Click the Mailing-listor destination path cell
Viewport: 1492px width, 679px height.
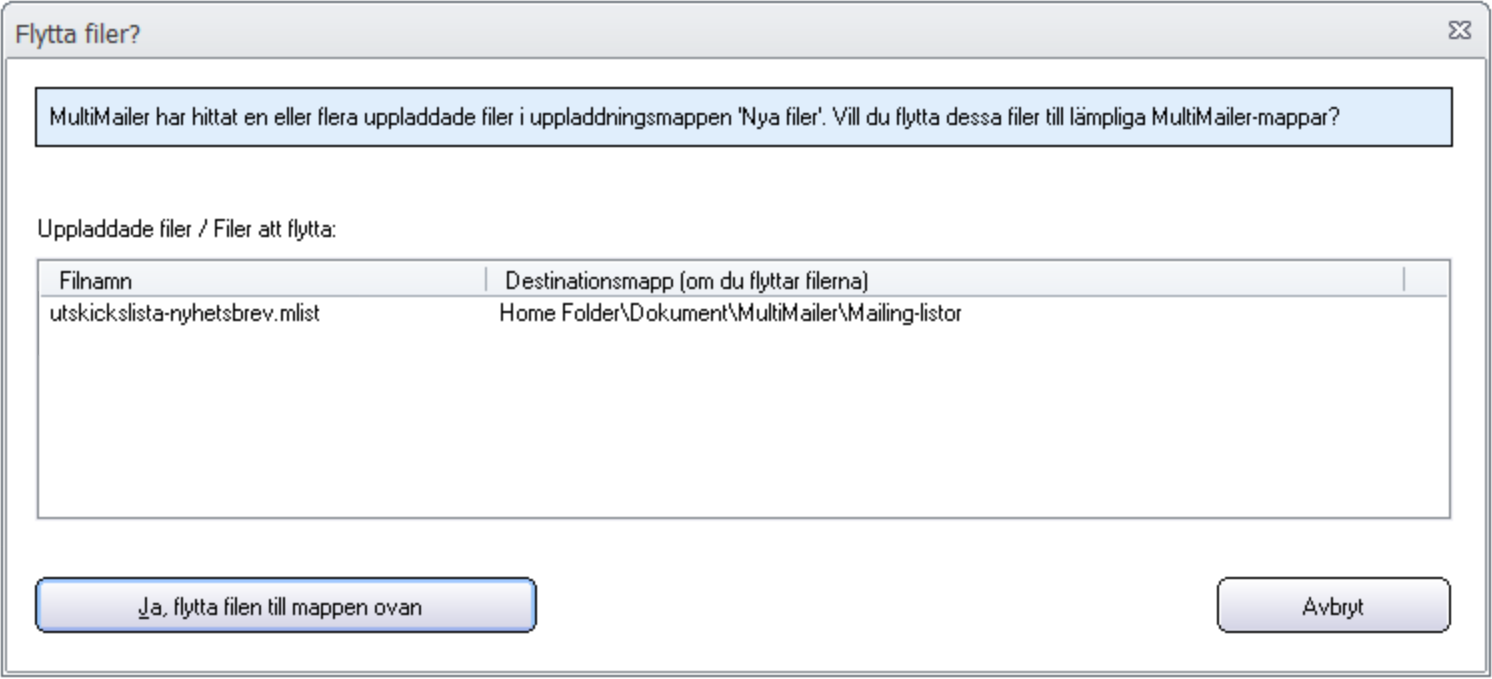coord(730,314)
